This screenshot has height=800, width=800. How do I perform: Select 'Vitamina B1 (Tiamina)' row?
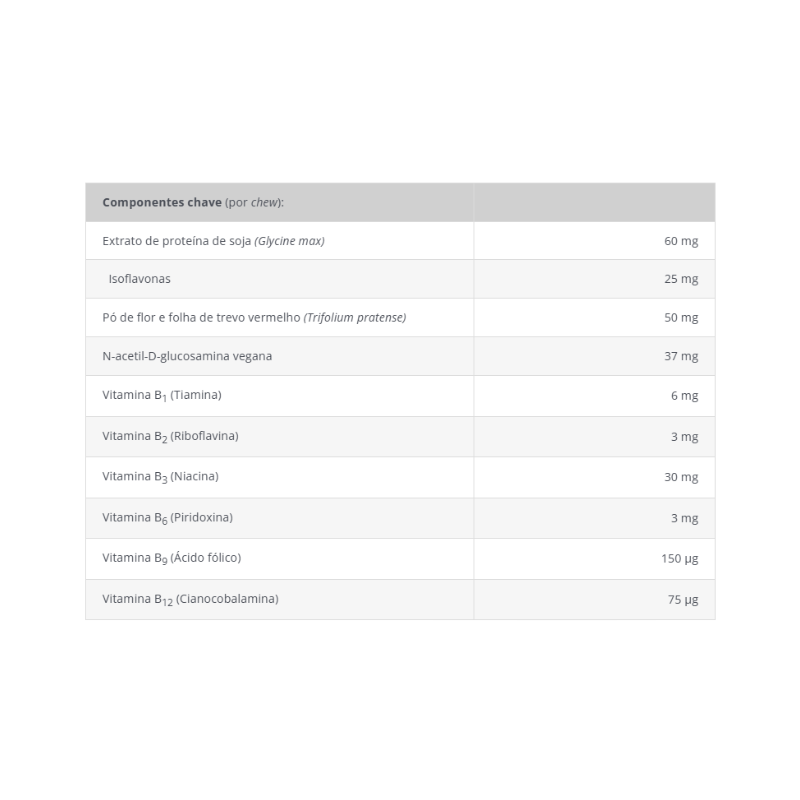pos(162,395)
